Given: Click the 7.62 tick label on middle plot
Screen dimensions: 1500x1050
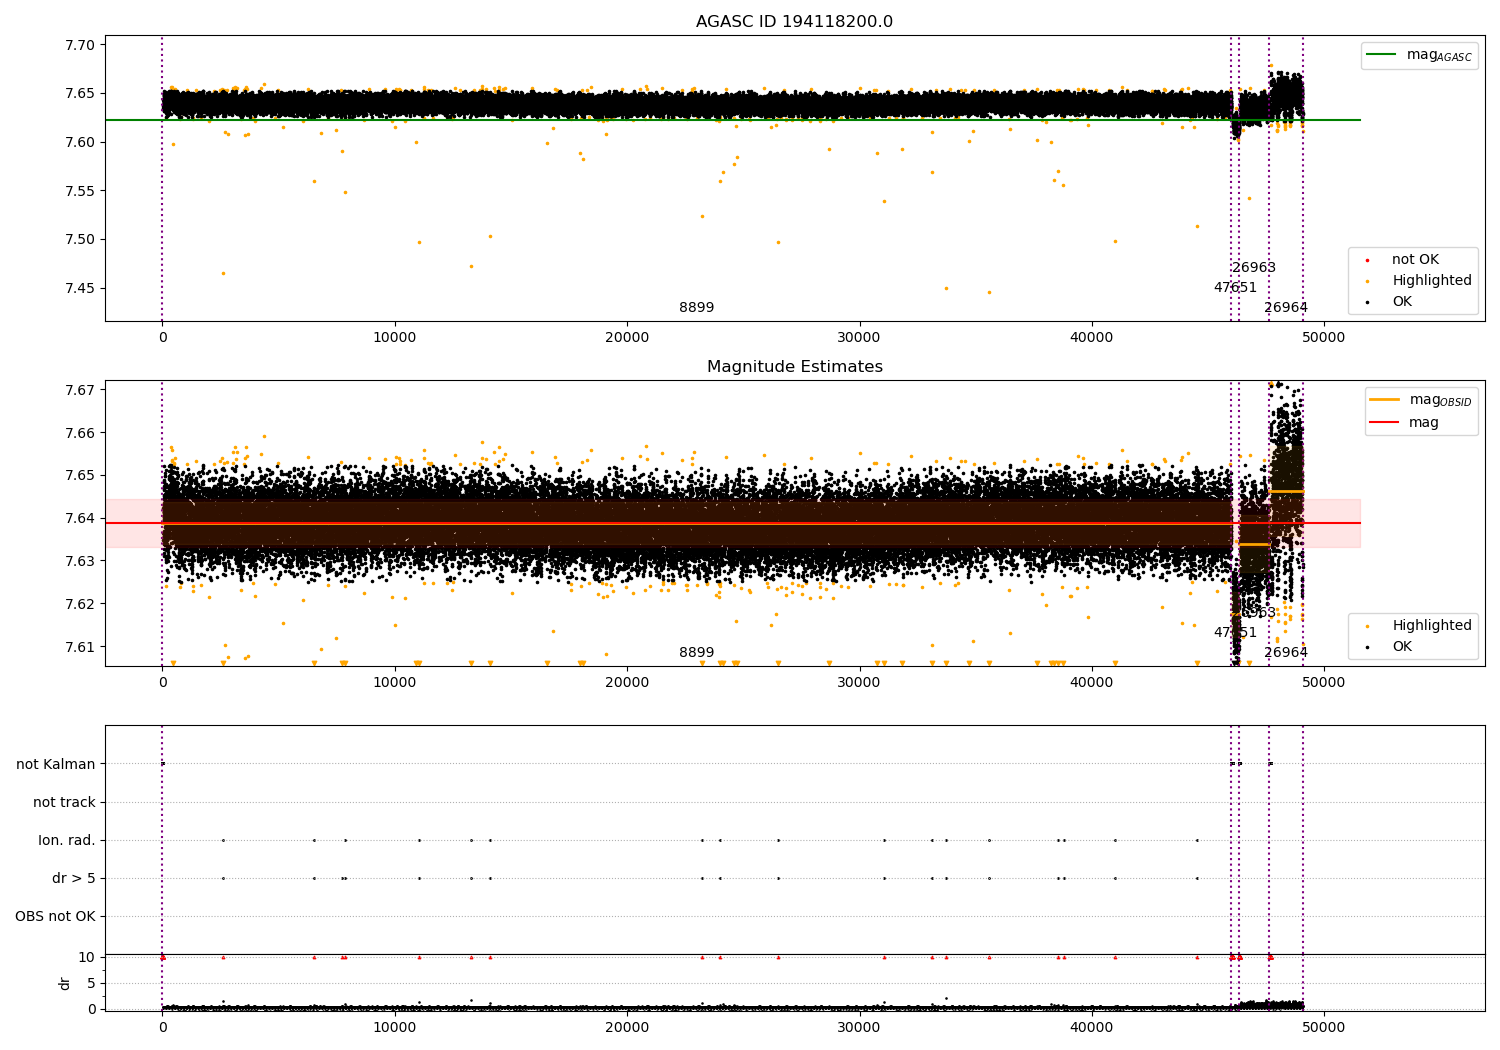Looking at the screenshot, I should [79, 604].
